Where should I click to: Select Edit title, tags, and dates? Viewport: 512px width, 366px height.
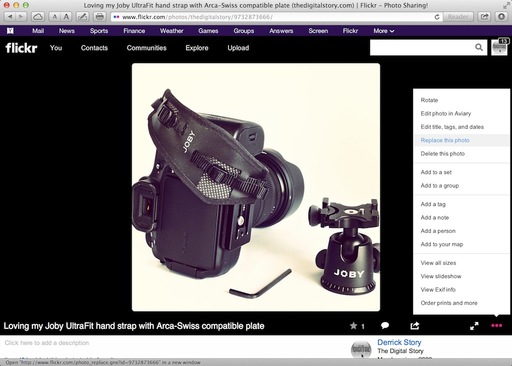click(452, 127)
